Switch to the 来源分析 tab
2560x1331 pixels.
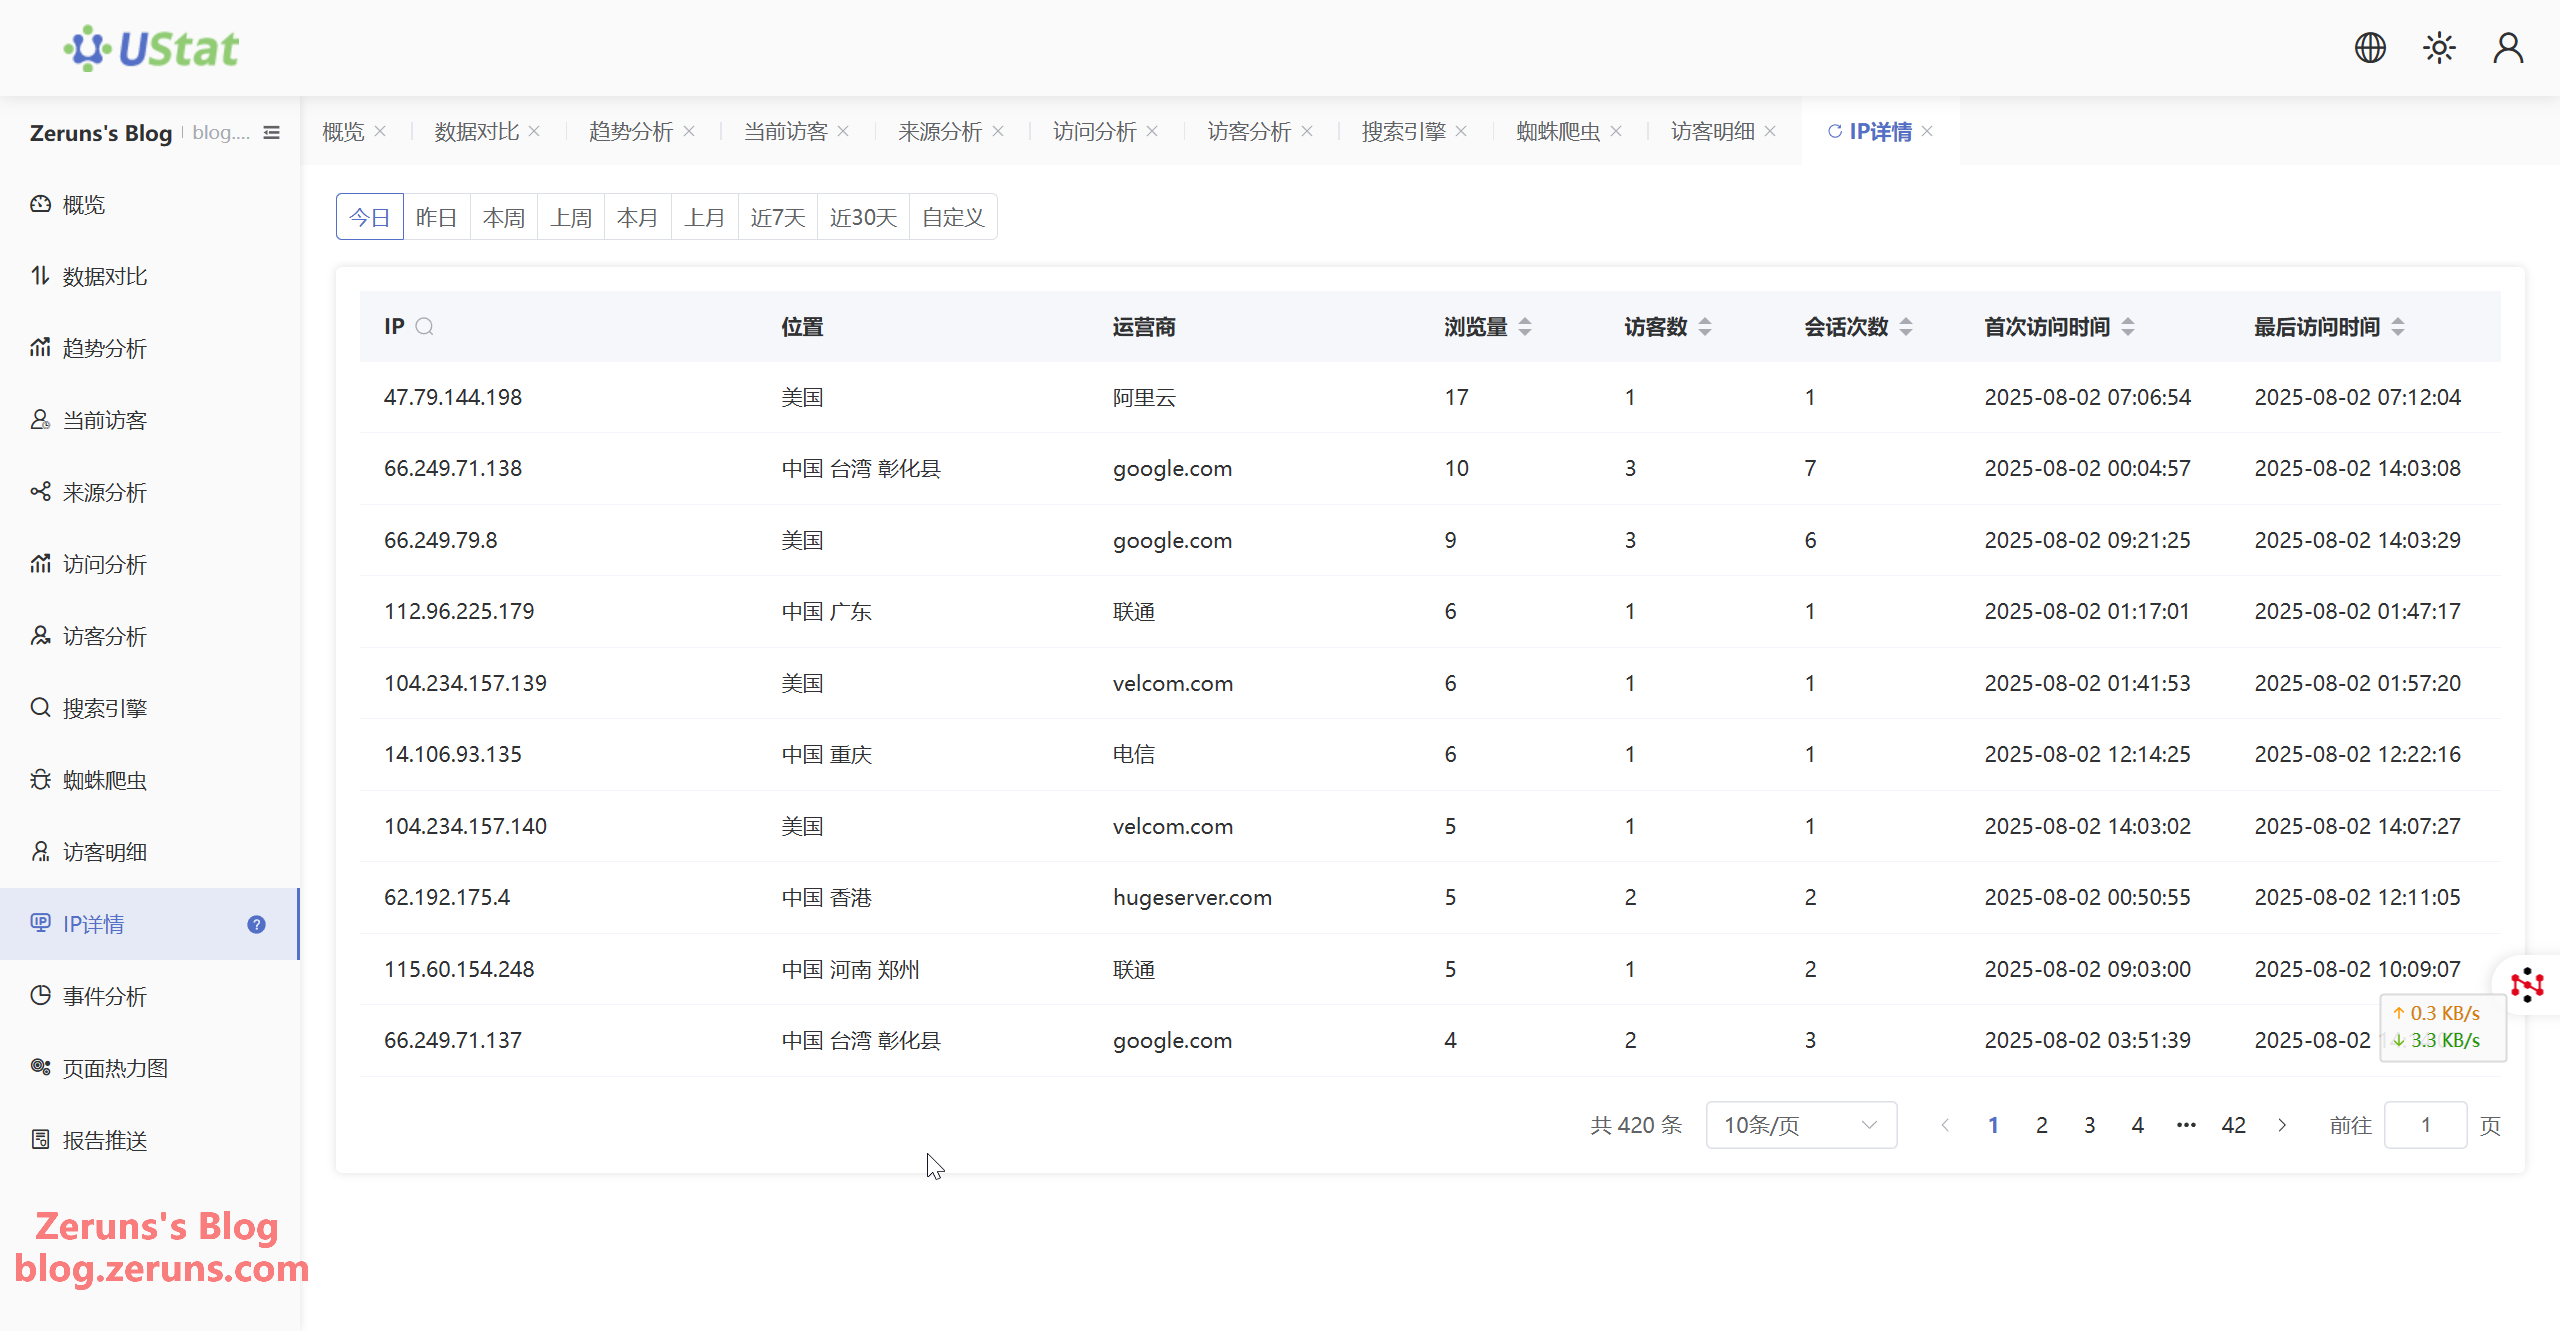[940, 132]
